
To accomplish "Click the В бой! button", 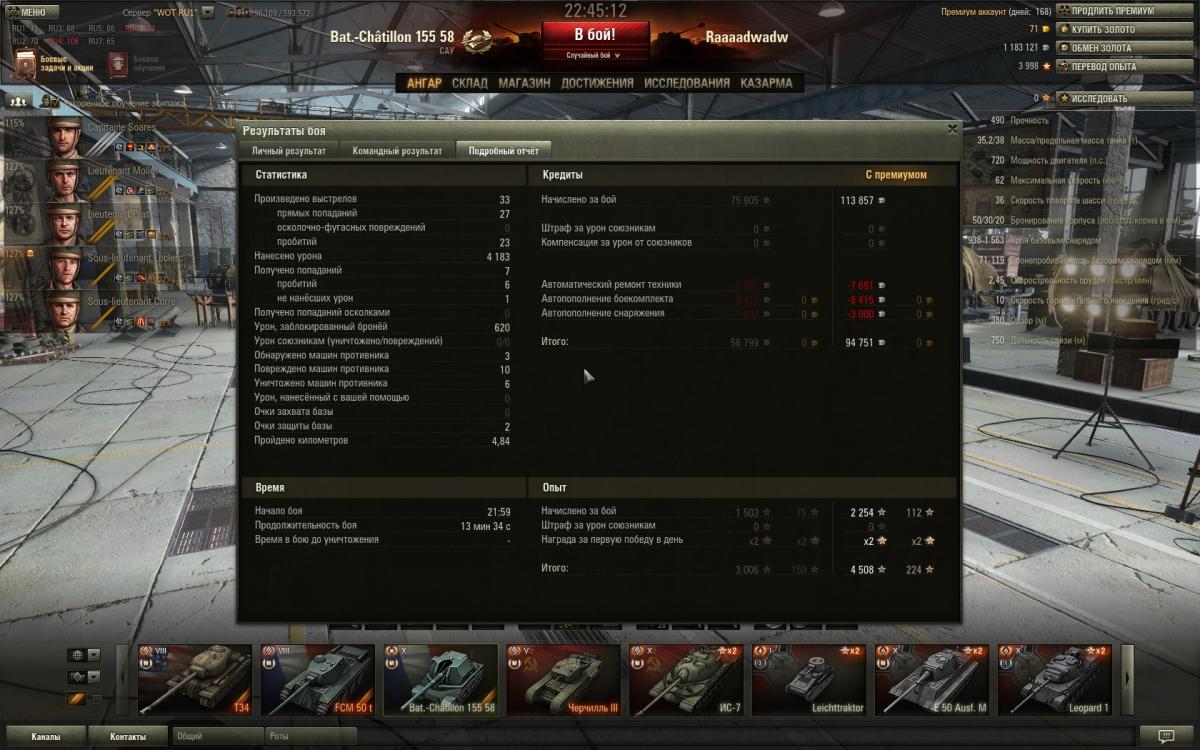I will click(x=595, y=35).
